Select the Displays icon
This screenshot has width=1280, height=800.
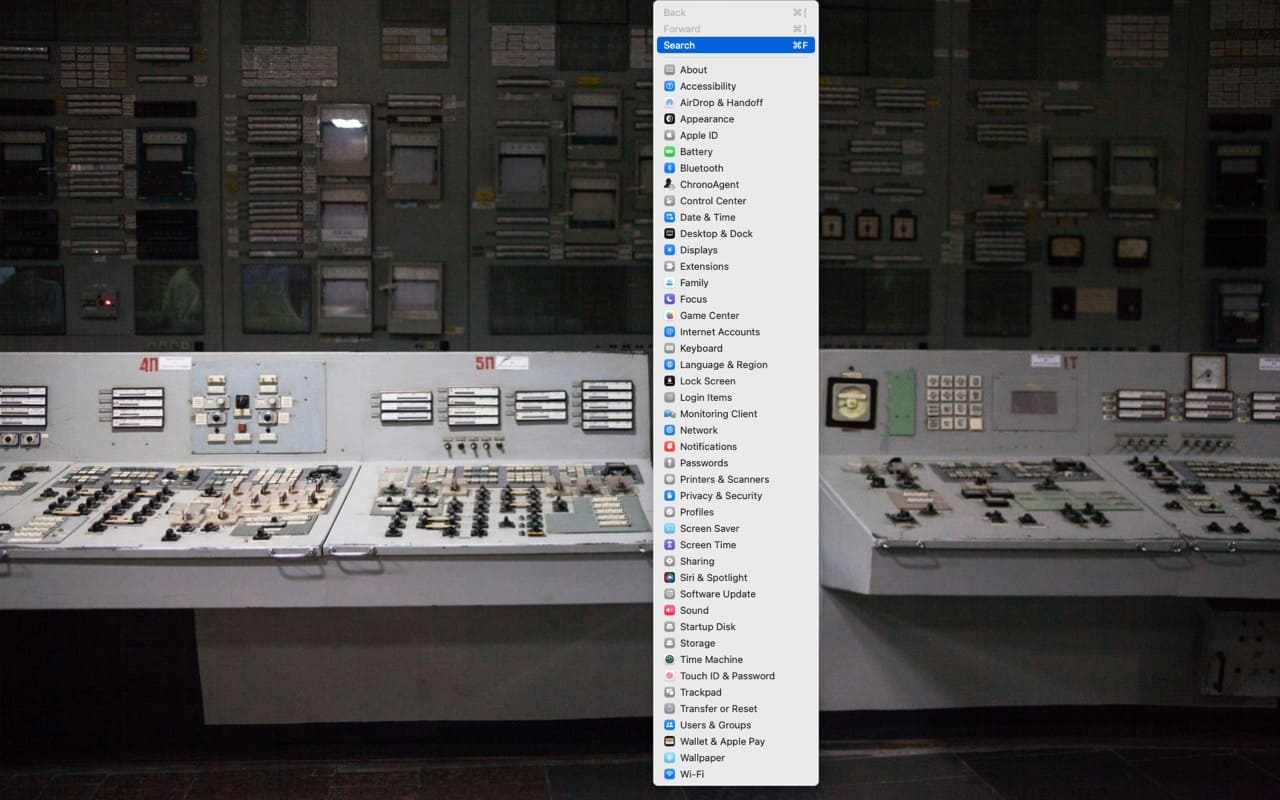[x=668, y=250]
